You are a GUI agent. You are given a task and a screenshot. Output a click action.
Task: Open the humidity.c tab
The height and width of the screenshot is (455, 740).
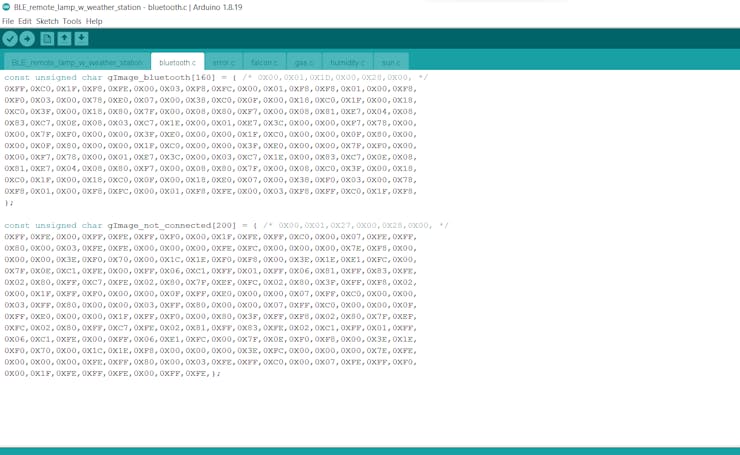(x=347, y=62)
